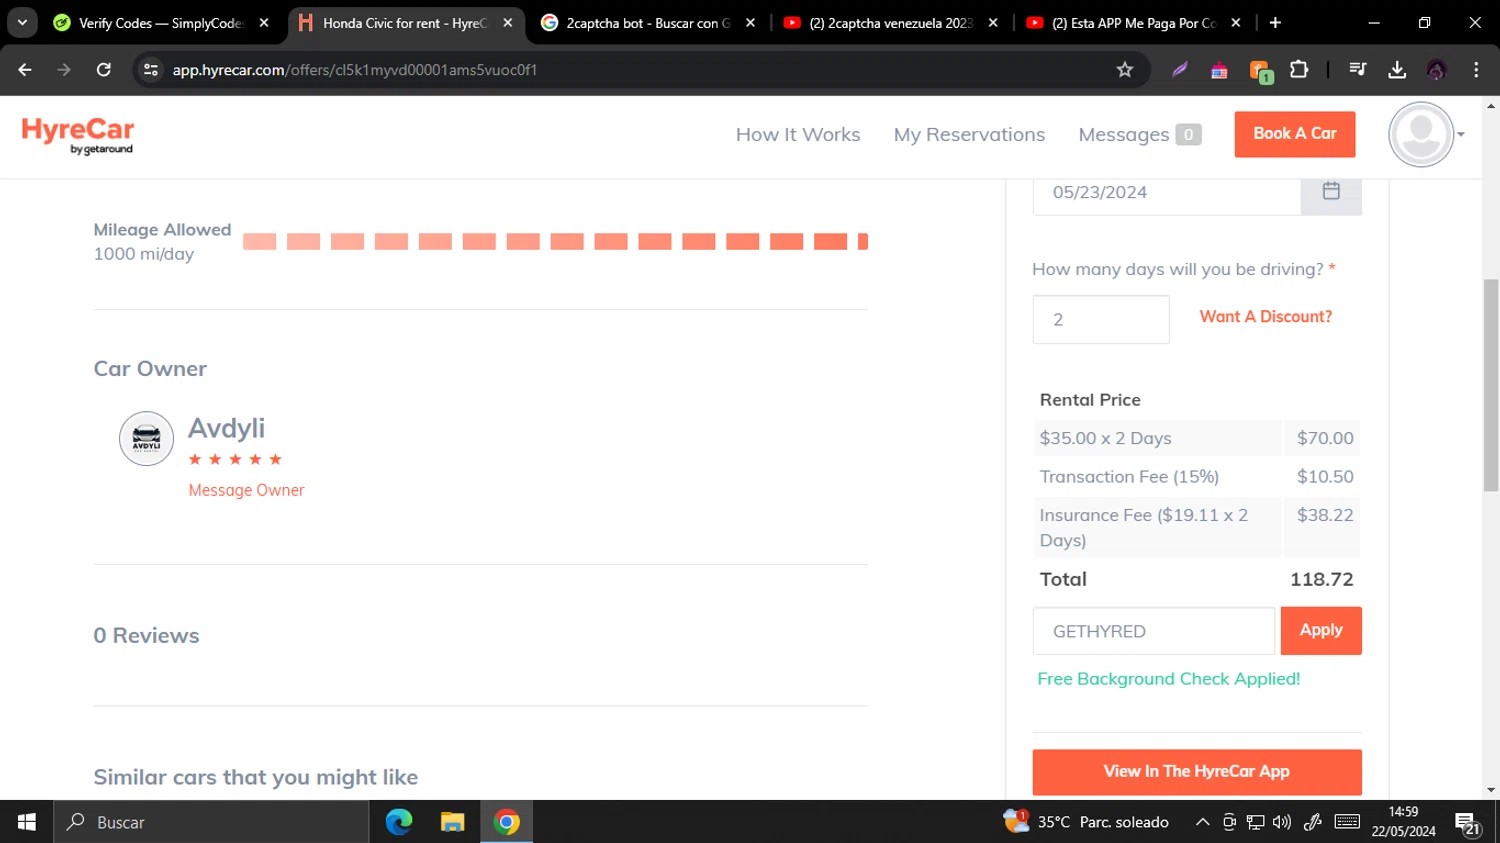Open Chrome three-dot menu
The width and height of the screenshot is (1500, 843).
pos(1476,69)
